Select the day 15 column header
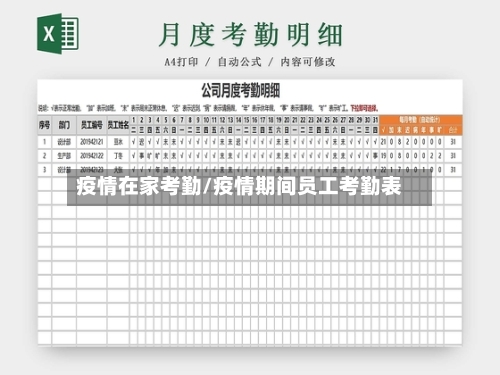The height and width of the screenshot is (375, 500). coord(246,120)
